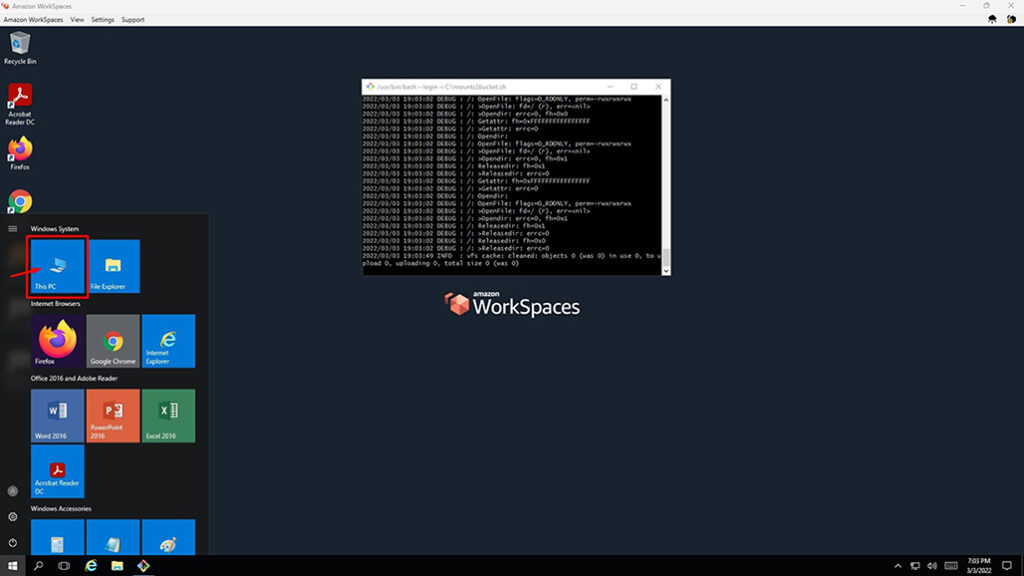Select the Git Bash taskbar icon

(143, 566)
